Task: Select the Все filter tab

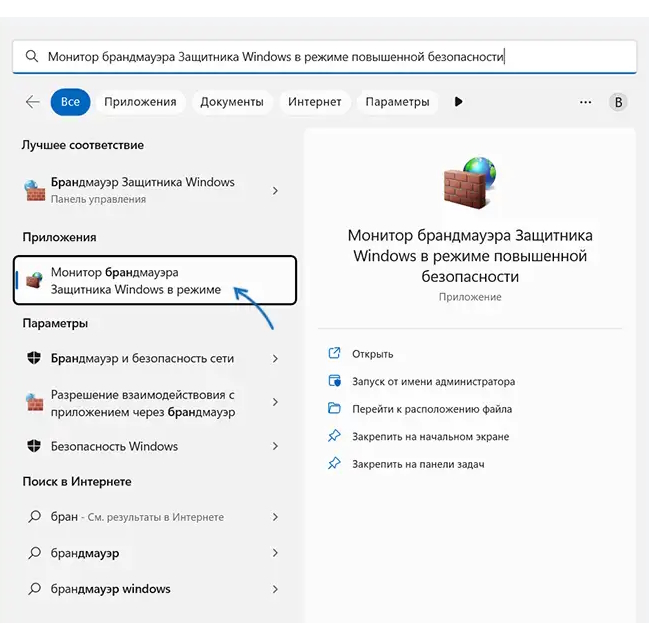Action: click(70, 102)
